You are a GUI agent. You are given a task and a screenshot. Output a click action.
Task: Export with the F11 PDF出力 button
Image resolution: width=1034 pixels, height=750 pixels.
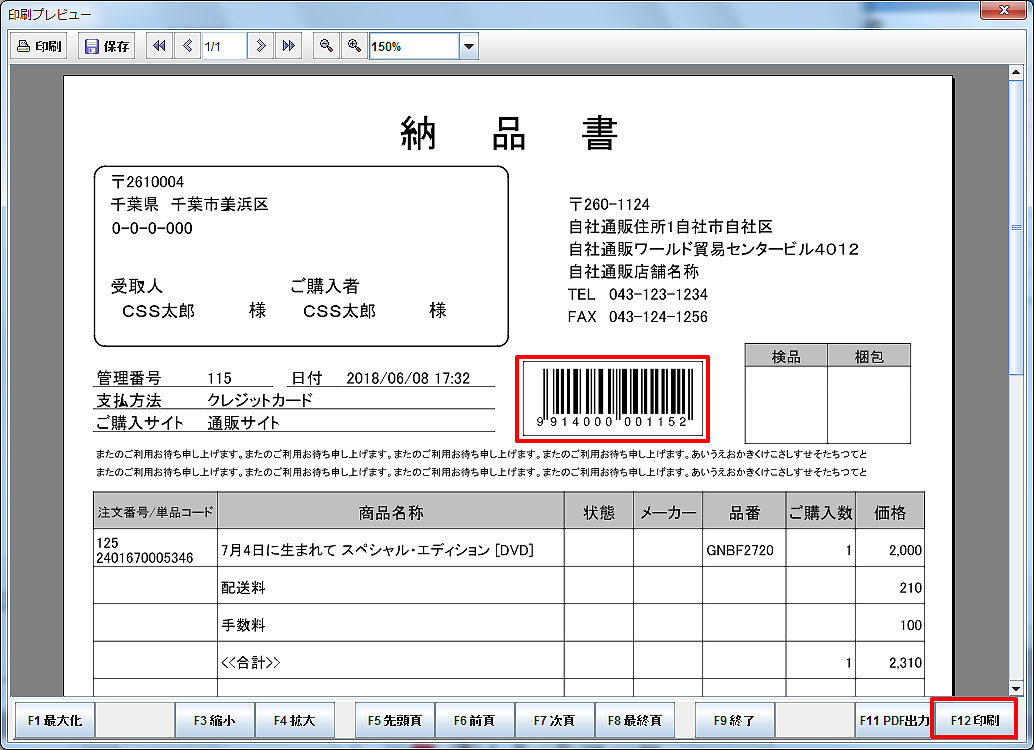coord(893,720)
